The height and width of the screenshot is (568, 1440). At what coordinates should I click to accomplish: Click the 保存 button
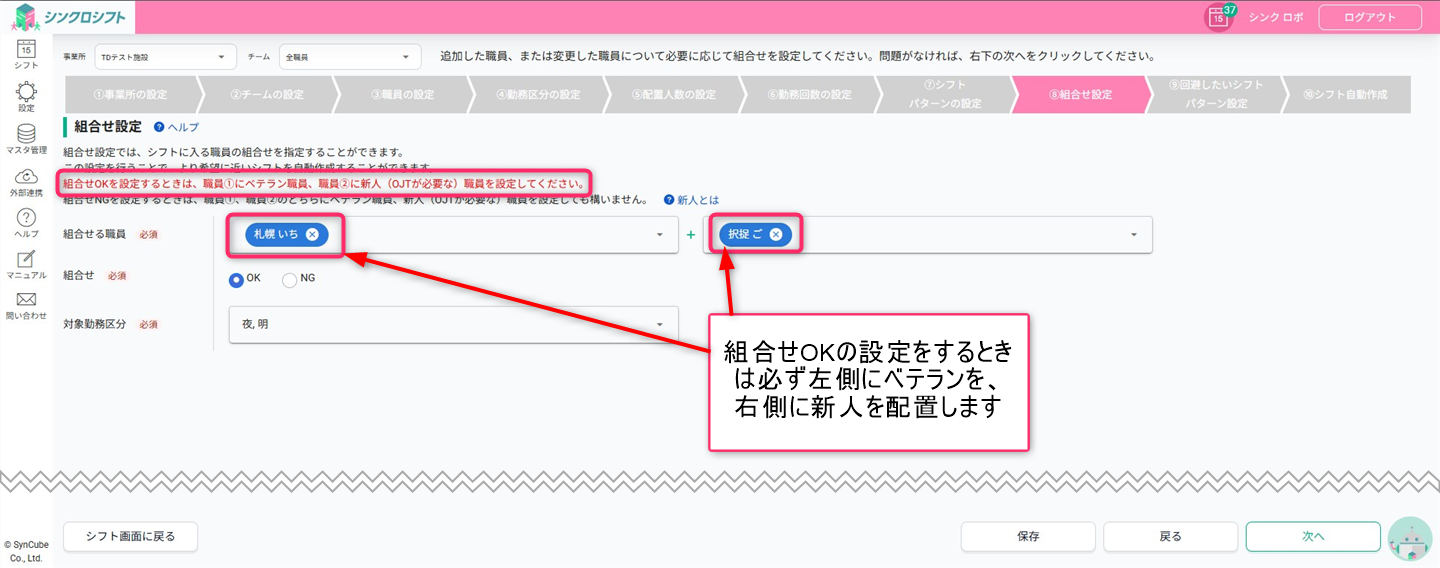coord(1028,536)
